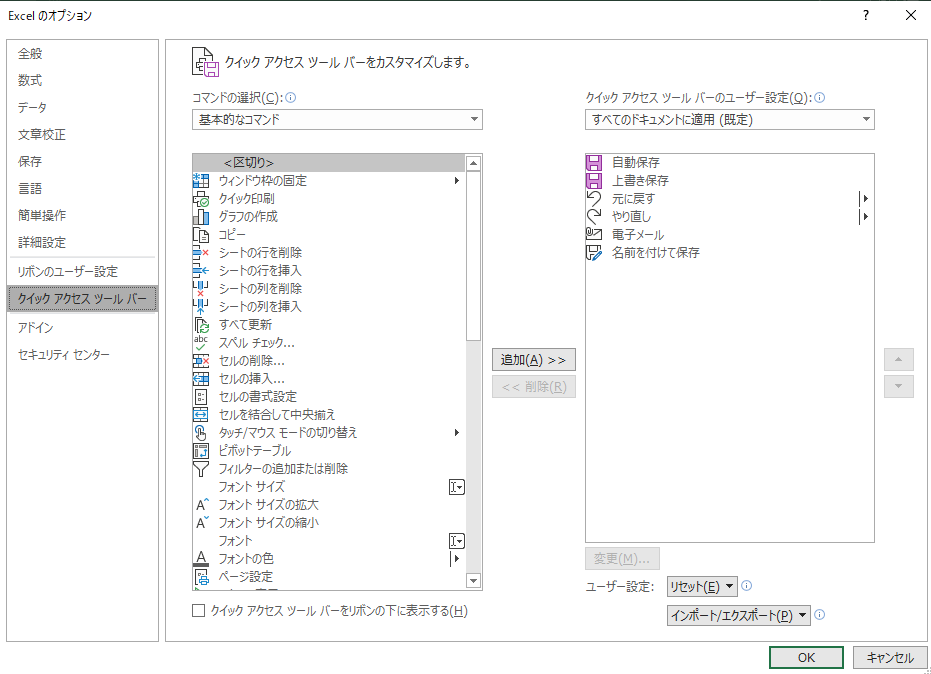Choose the セルを結合して中央揃え icon
The height and width of the screenshot is (674, 931).
pos(201,414)
